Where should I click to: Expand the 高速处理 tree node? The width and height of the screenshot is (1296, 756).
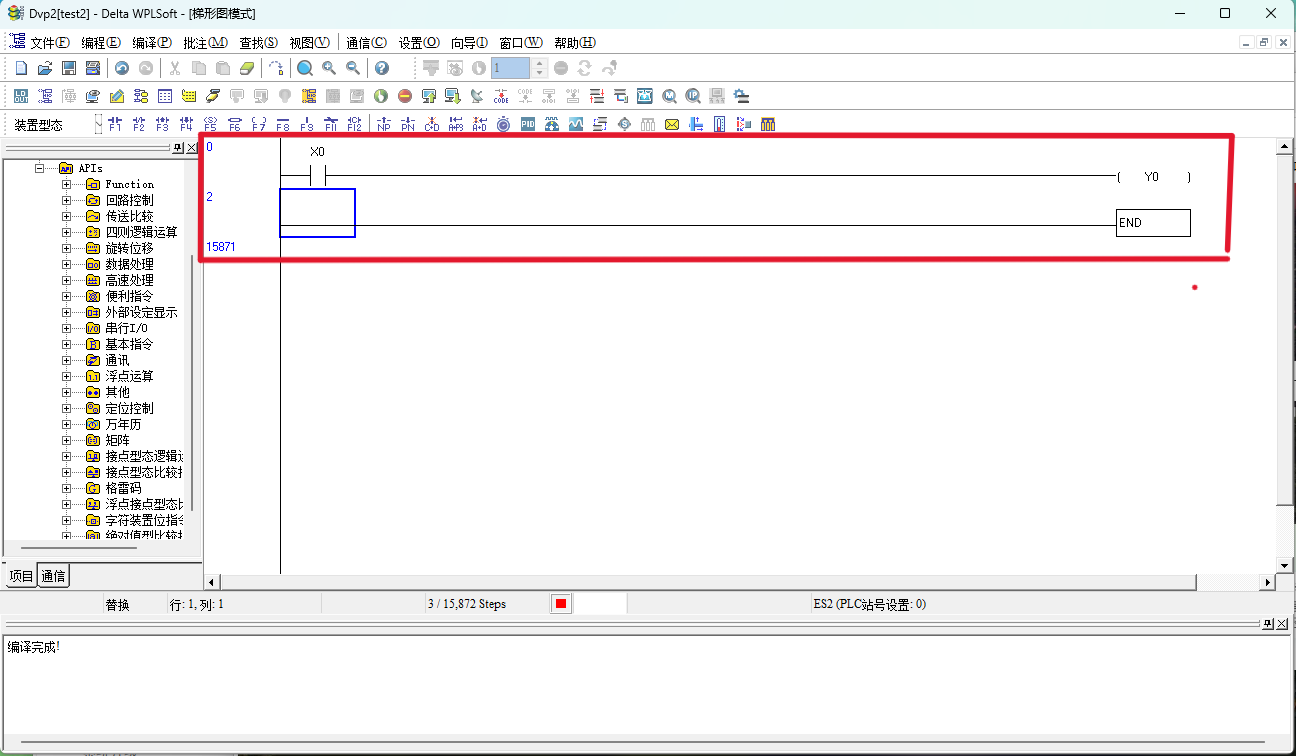coord(67,280)
